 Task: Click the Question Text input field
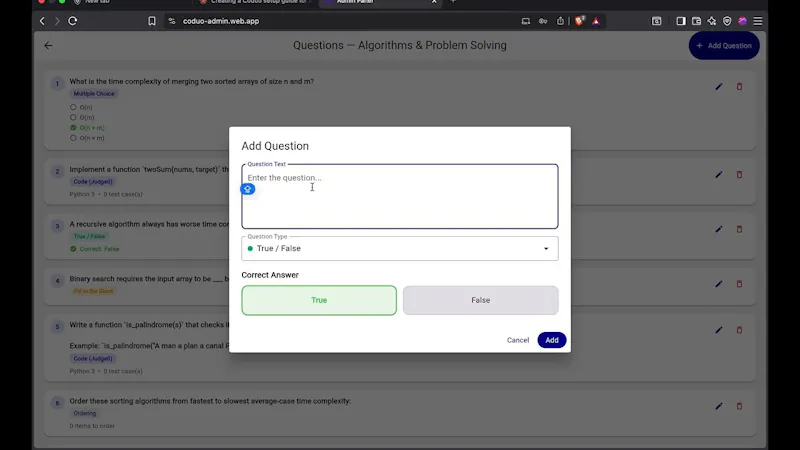[399, 196]
